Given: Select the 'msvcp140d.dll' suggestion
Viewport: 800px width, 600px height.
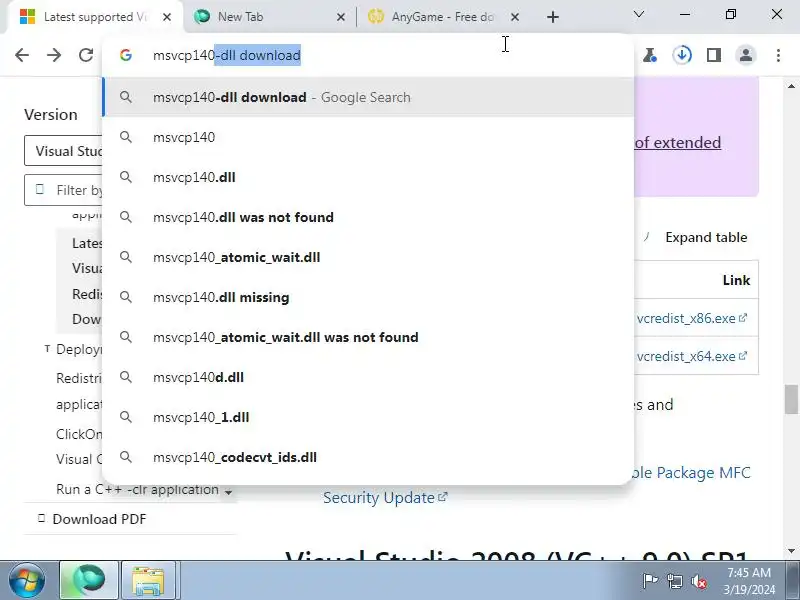Looking at the screenshot, I should (x=368, y=377).
